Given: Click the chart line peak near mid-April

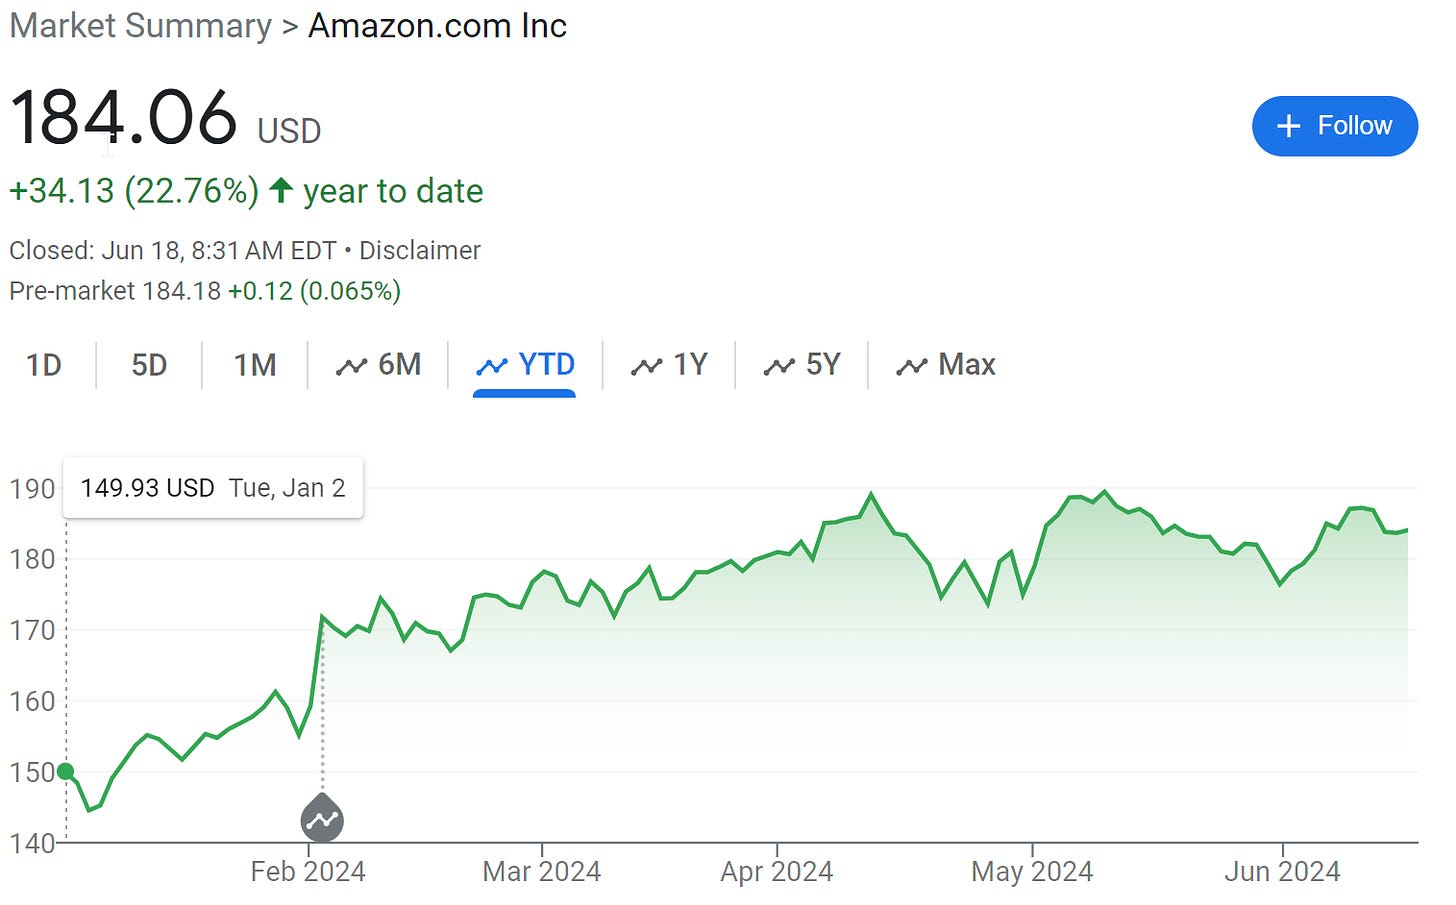Looking at the screenshot, I should (x=871, y=494).
